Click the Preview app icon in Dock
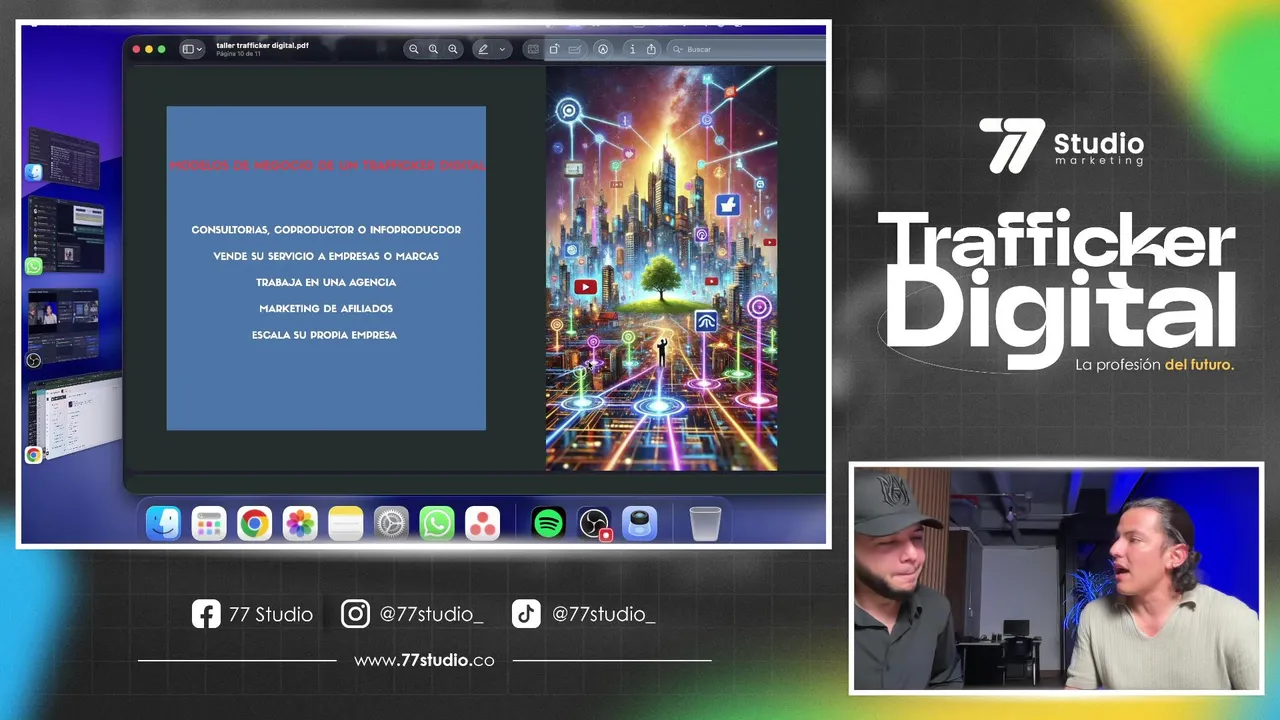The width and height of the screenshot is (1280, 720). pos(639,523)
